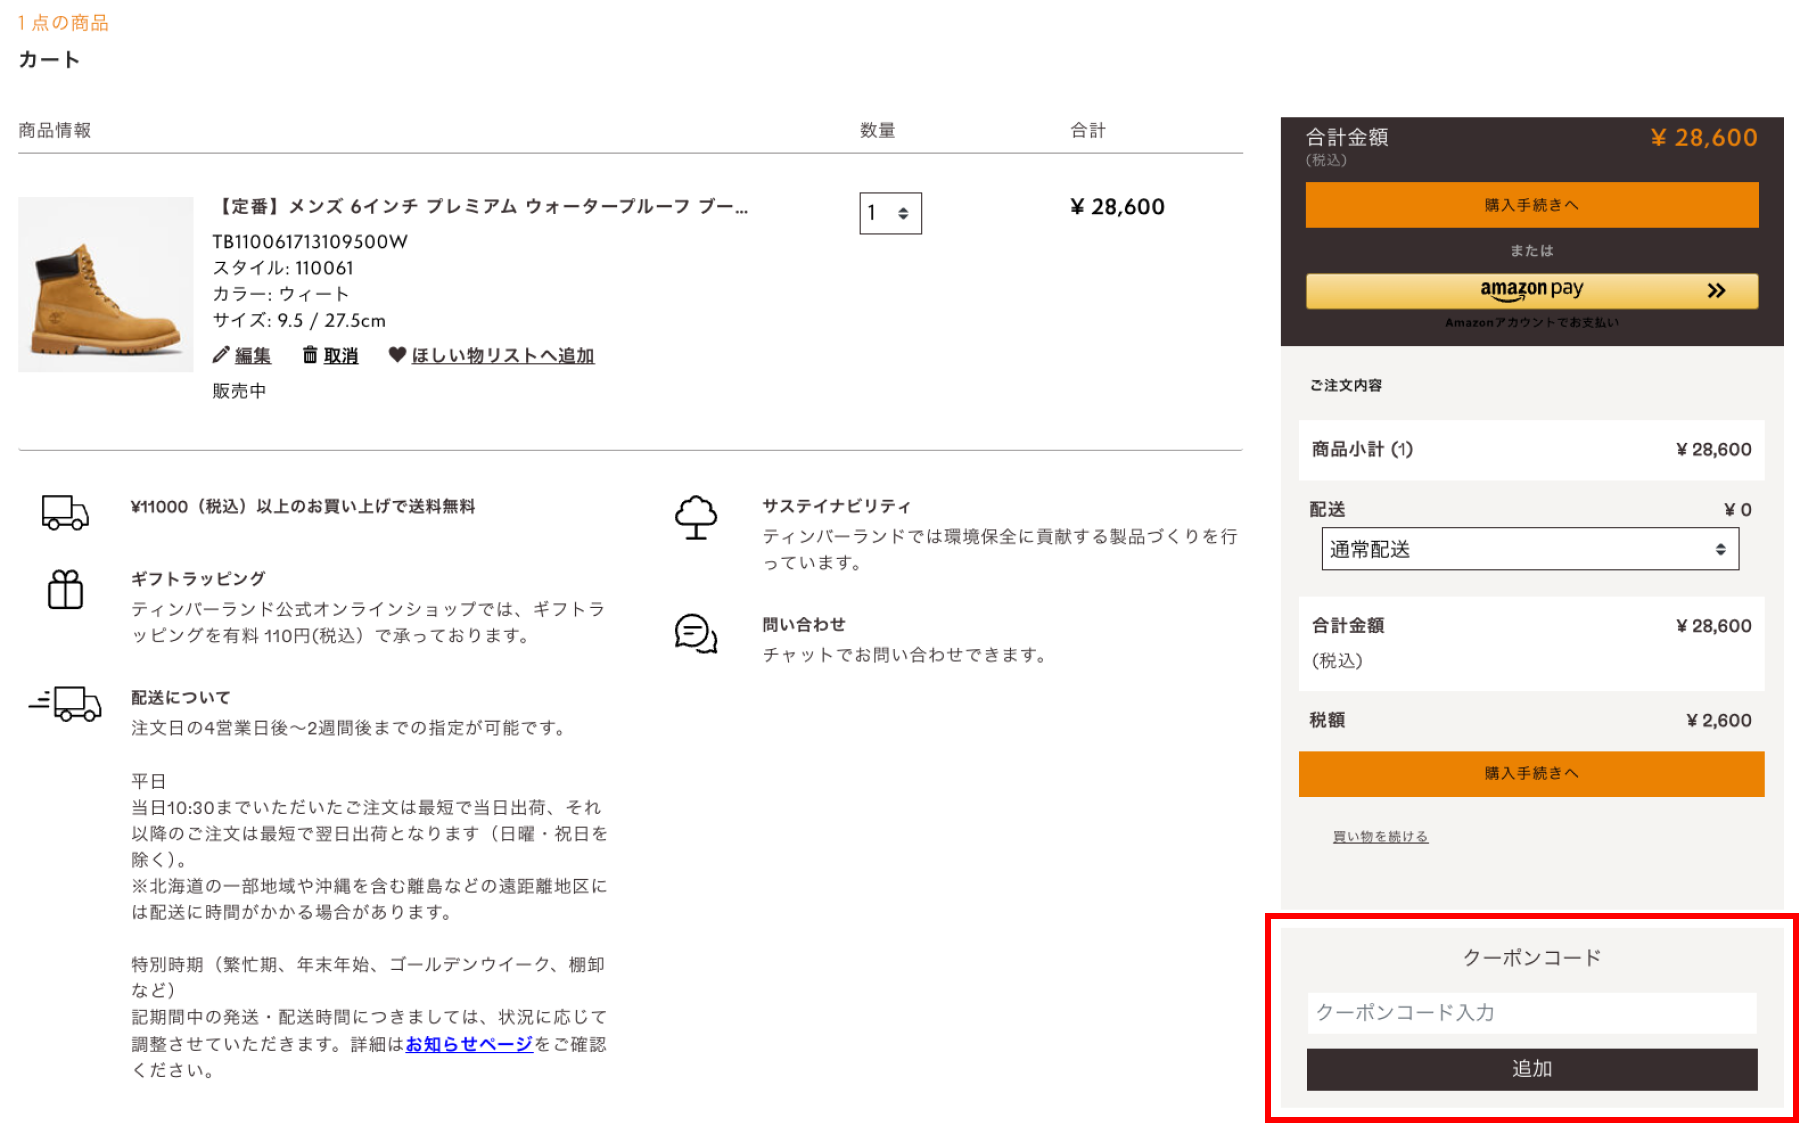Open the Timberland boot product thumbnail
1800x1124 pixels.
click(106, 285)
